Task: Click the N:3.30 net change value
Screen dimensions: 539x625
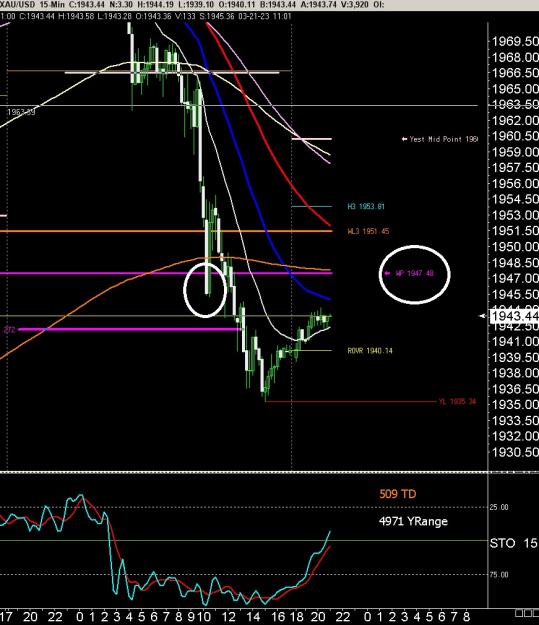Action: pyautogui.click(x=123, y=5)
